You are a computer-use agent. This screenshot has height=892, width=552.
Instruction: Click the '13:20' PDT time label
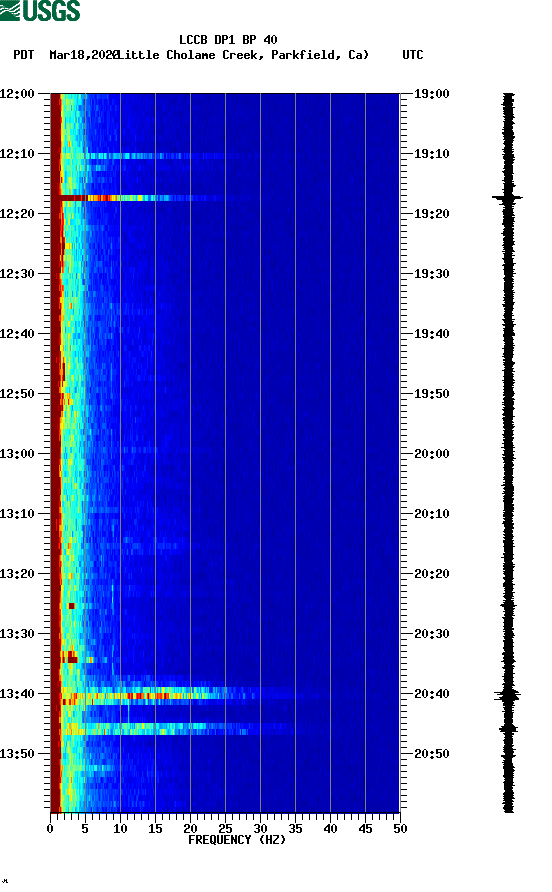click(17, 573)
